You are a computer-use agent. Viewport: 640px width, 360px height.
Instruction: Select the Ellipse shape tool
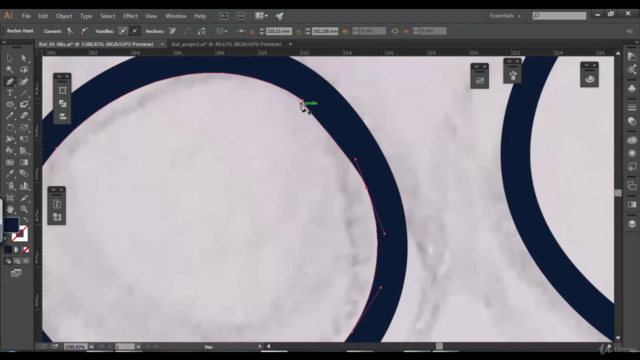9,104
